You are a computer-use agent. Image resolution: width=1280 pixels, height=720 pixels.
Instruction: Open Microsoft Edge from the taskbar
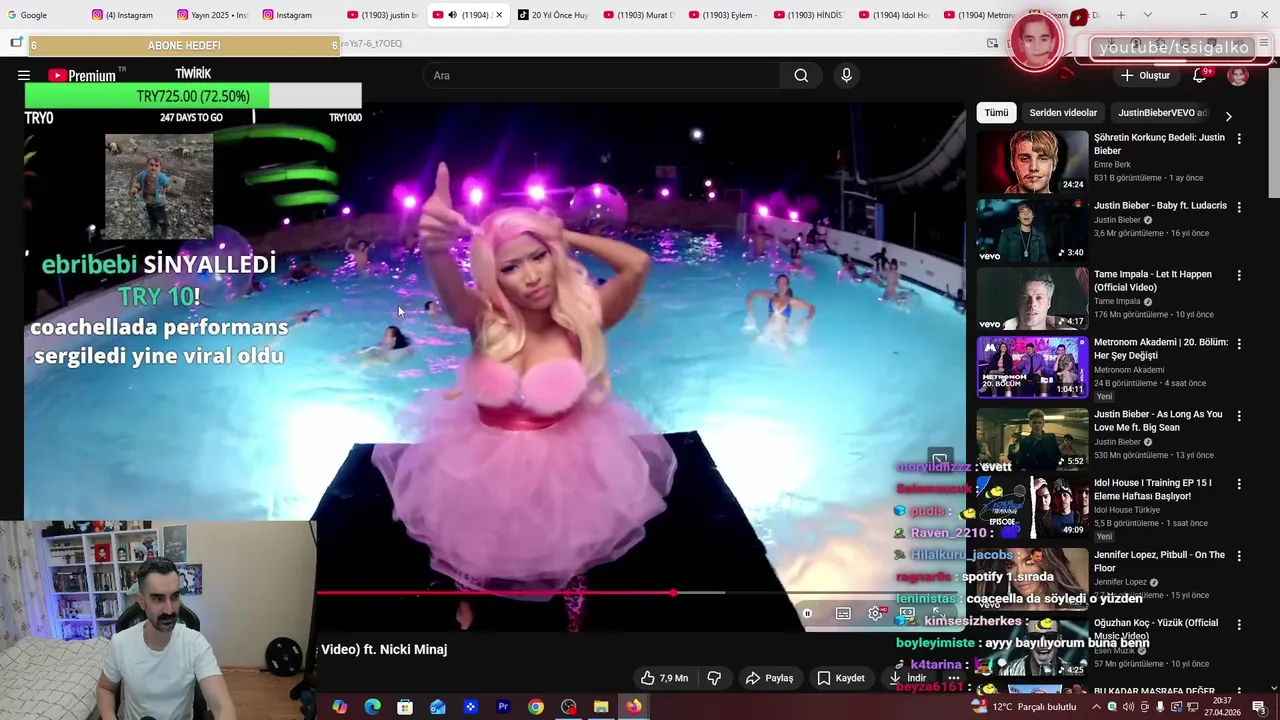tap(372, 707)
